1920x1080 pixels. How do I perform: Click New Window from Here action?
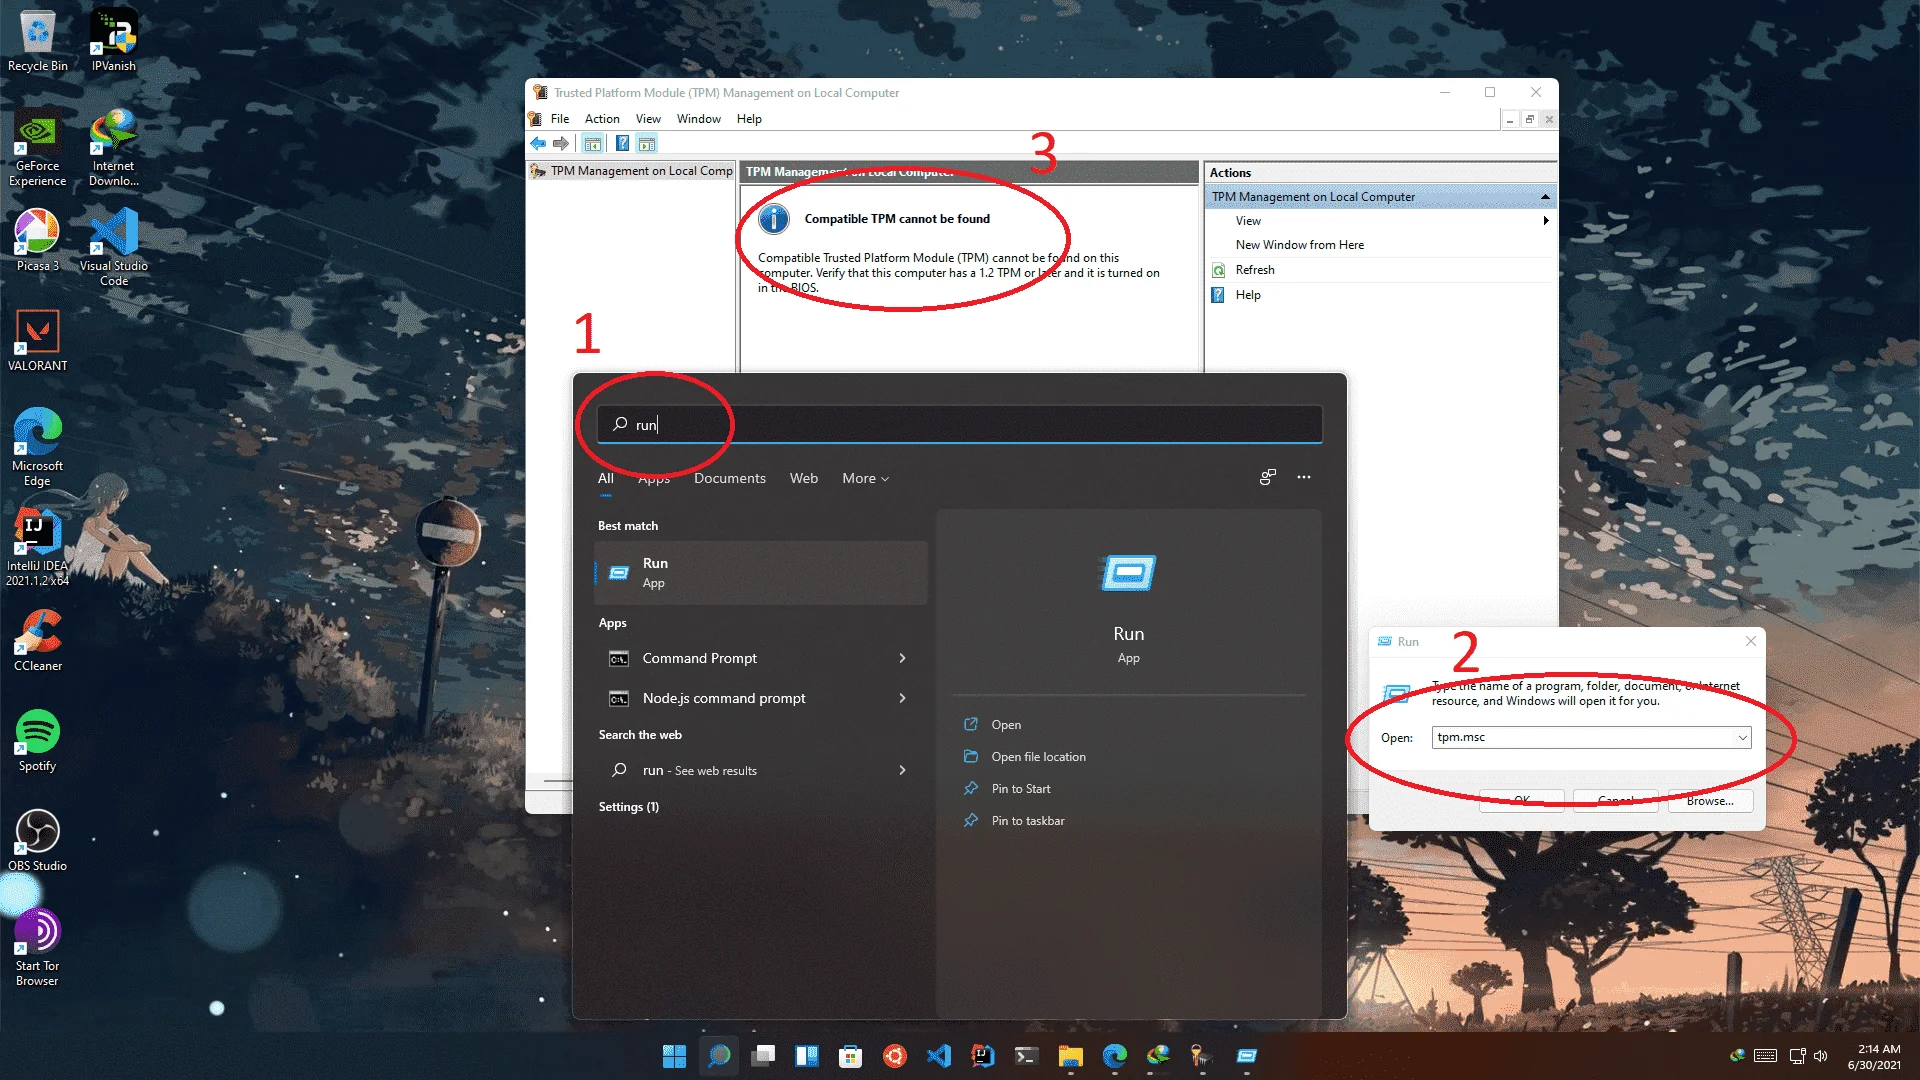coord(1299,245)
